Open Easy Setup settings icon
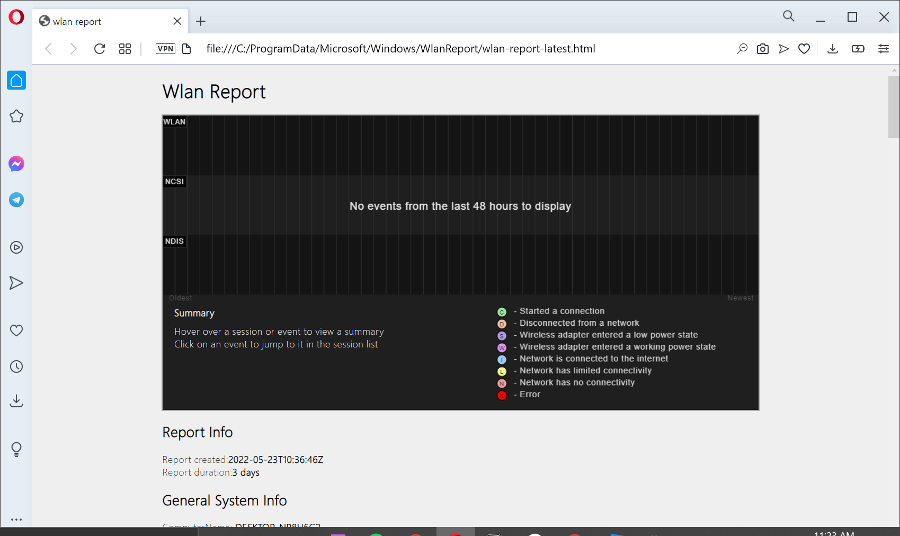Screen dimensions: 900x536 883,49
